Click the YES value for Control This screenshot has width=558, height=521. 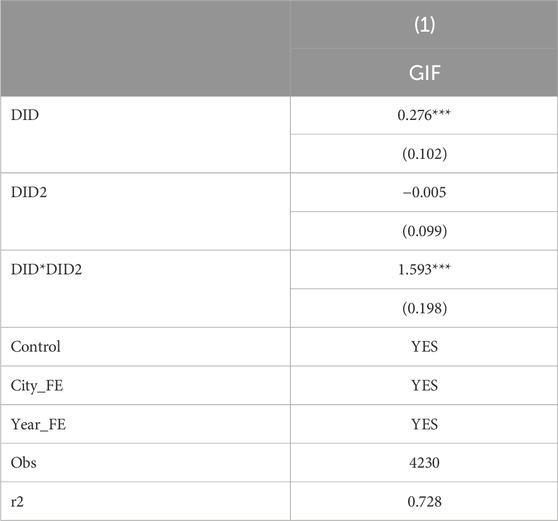pos(424,347)
